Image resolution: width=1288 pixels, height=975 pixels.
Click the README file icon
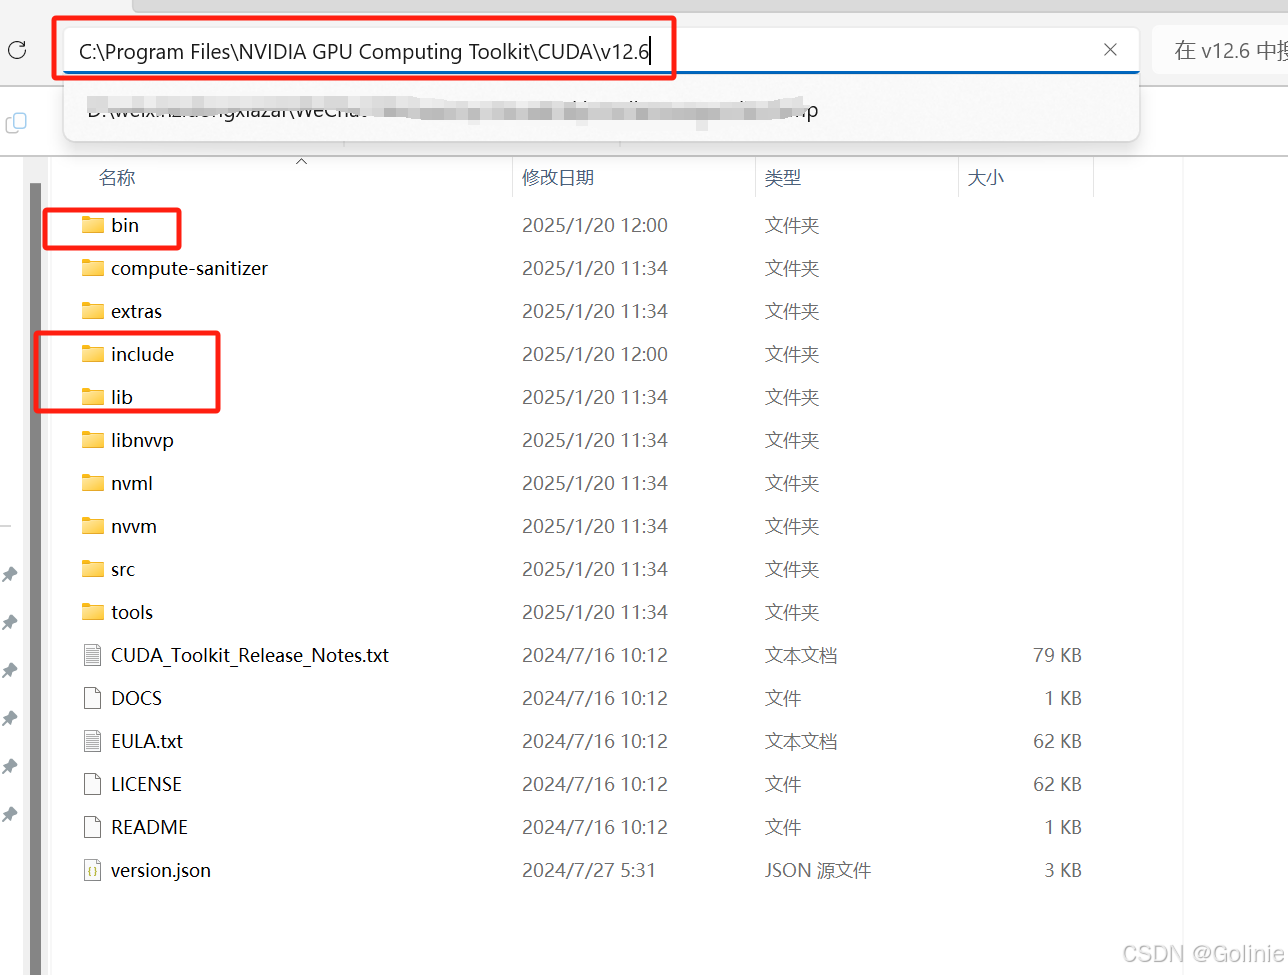pos(93,827)
